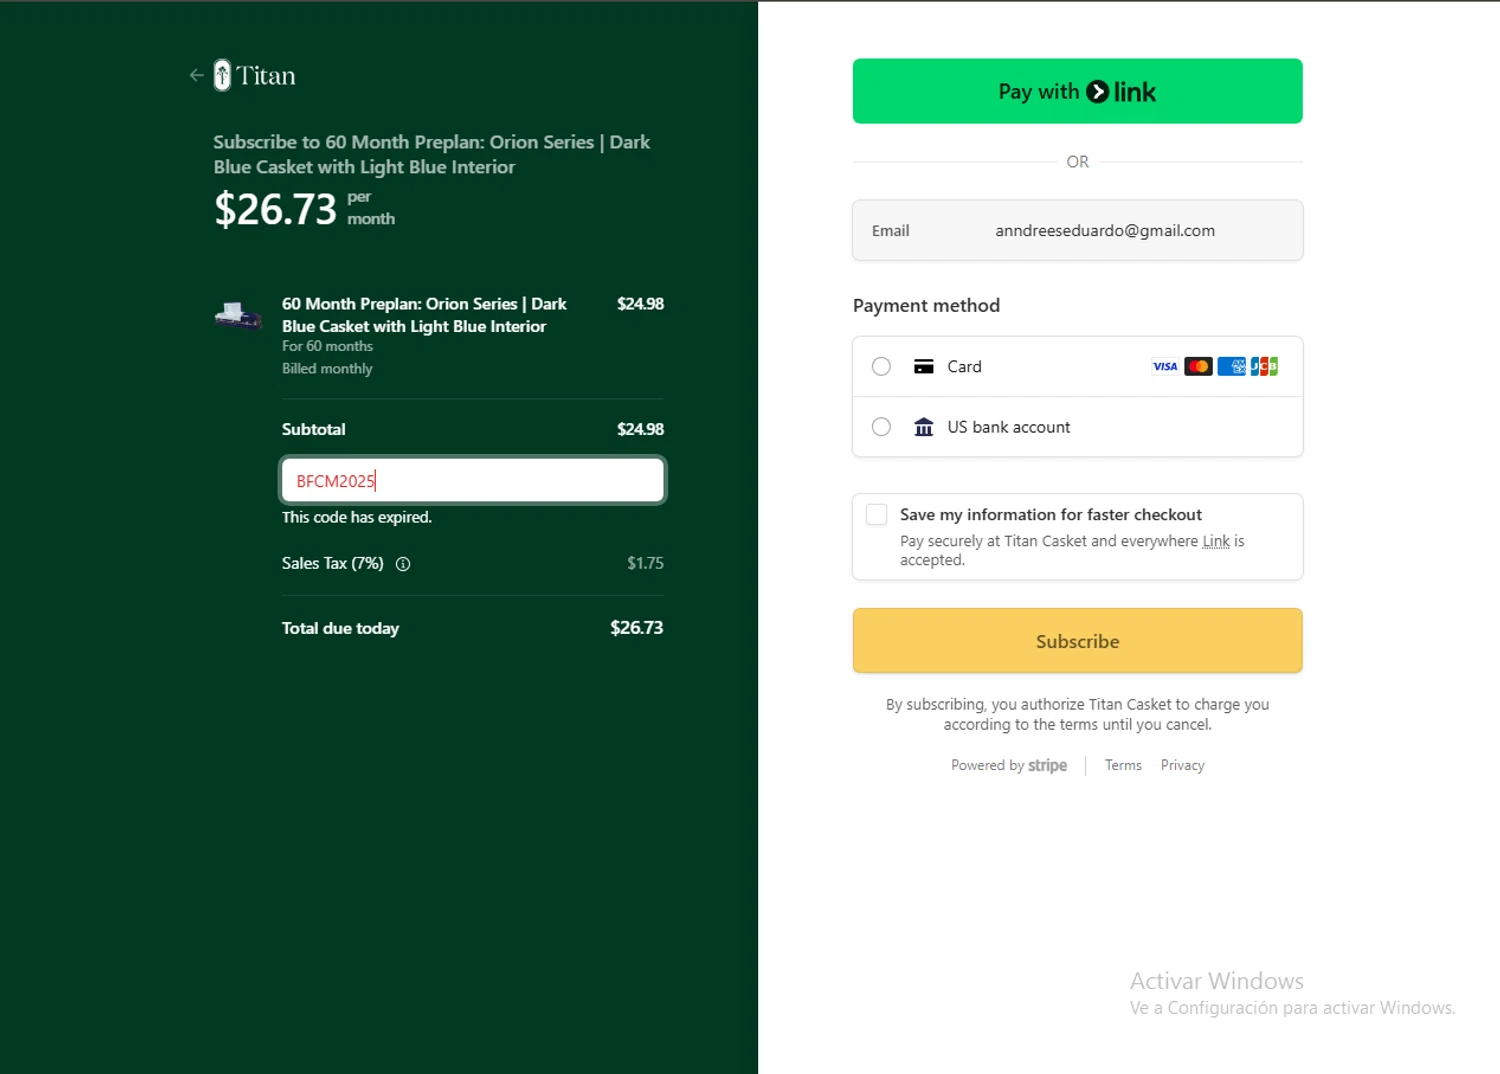The image size is (1500, 1074).
Task: Click the casket product thumbnail
Action: [238, 315]
